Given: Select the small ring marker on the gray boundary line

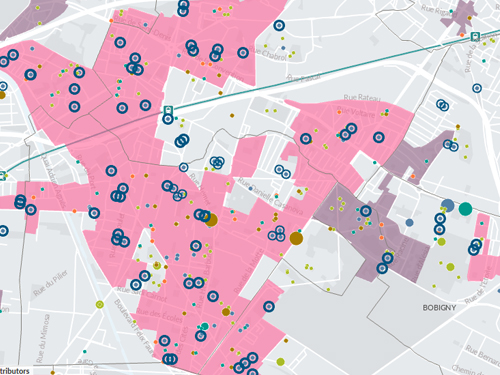Looking at the screenshot, I should 184,167.
